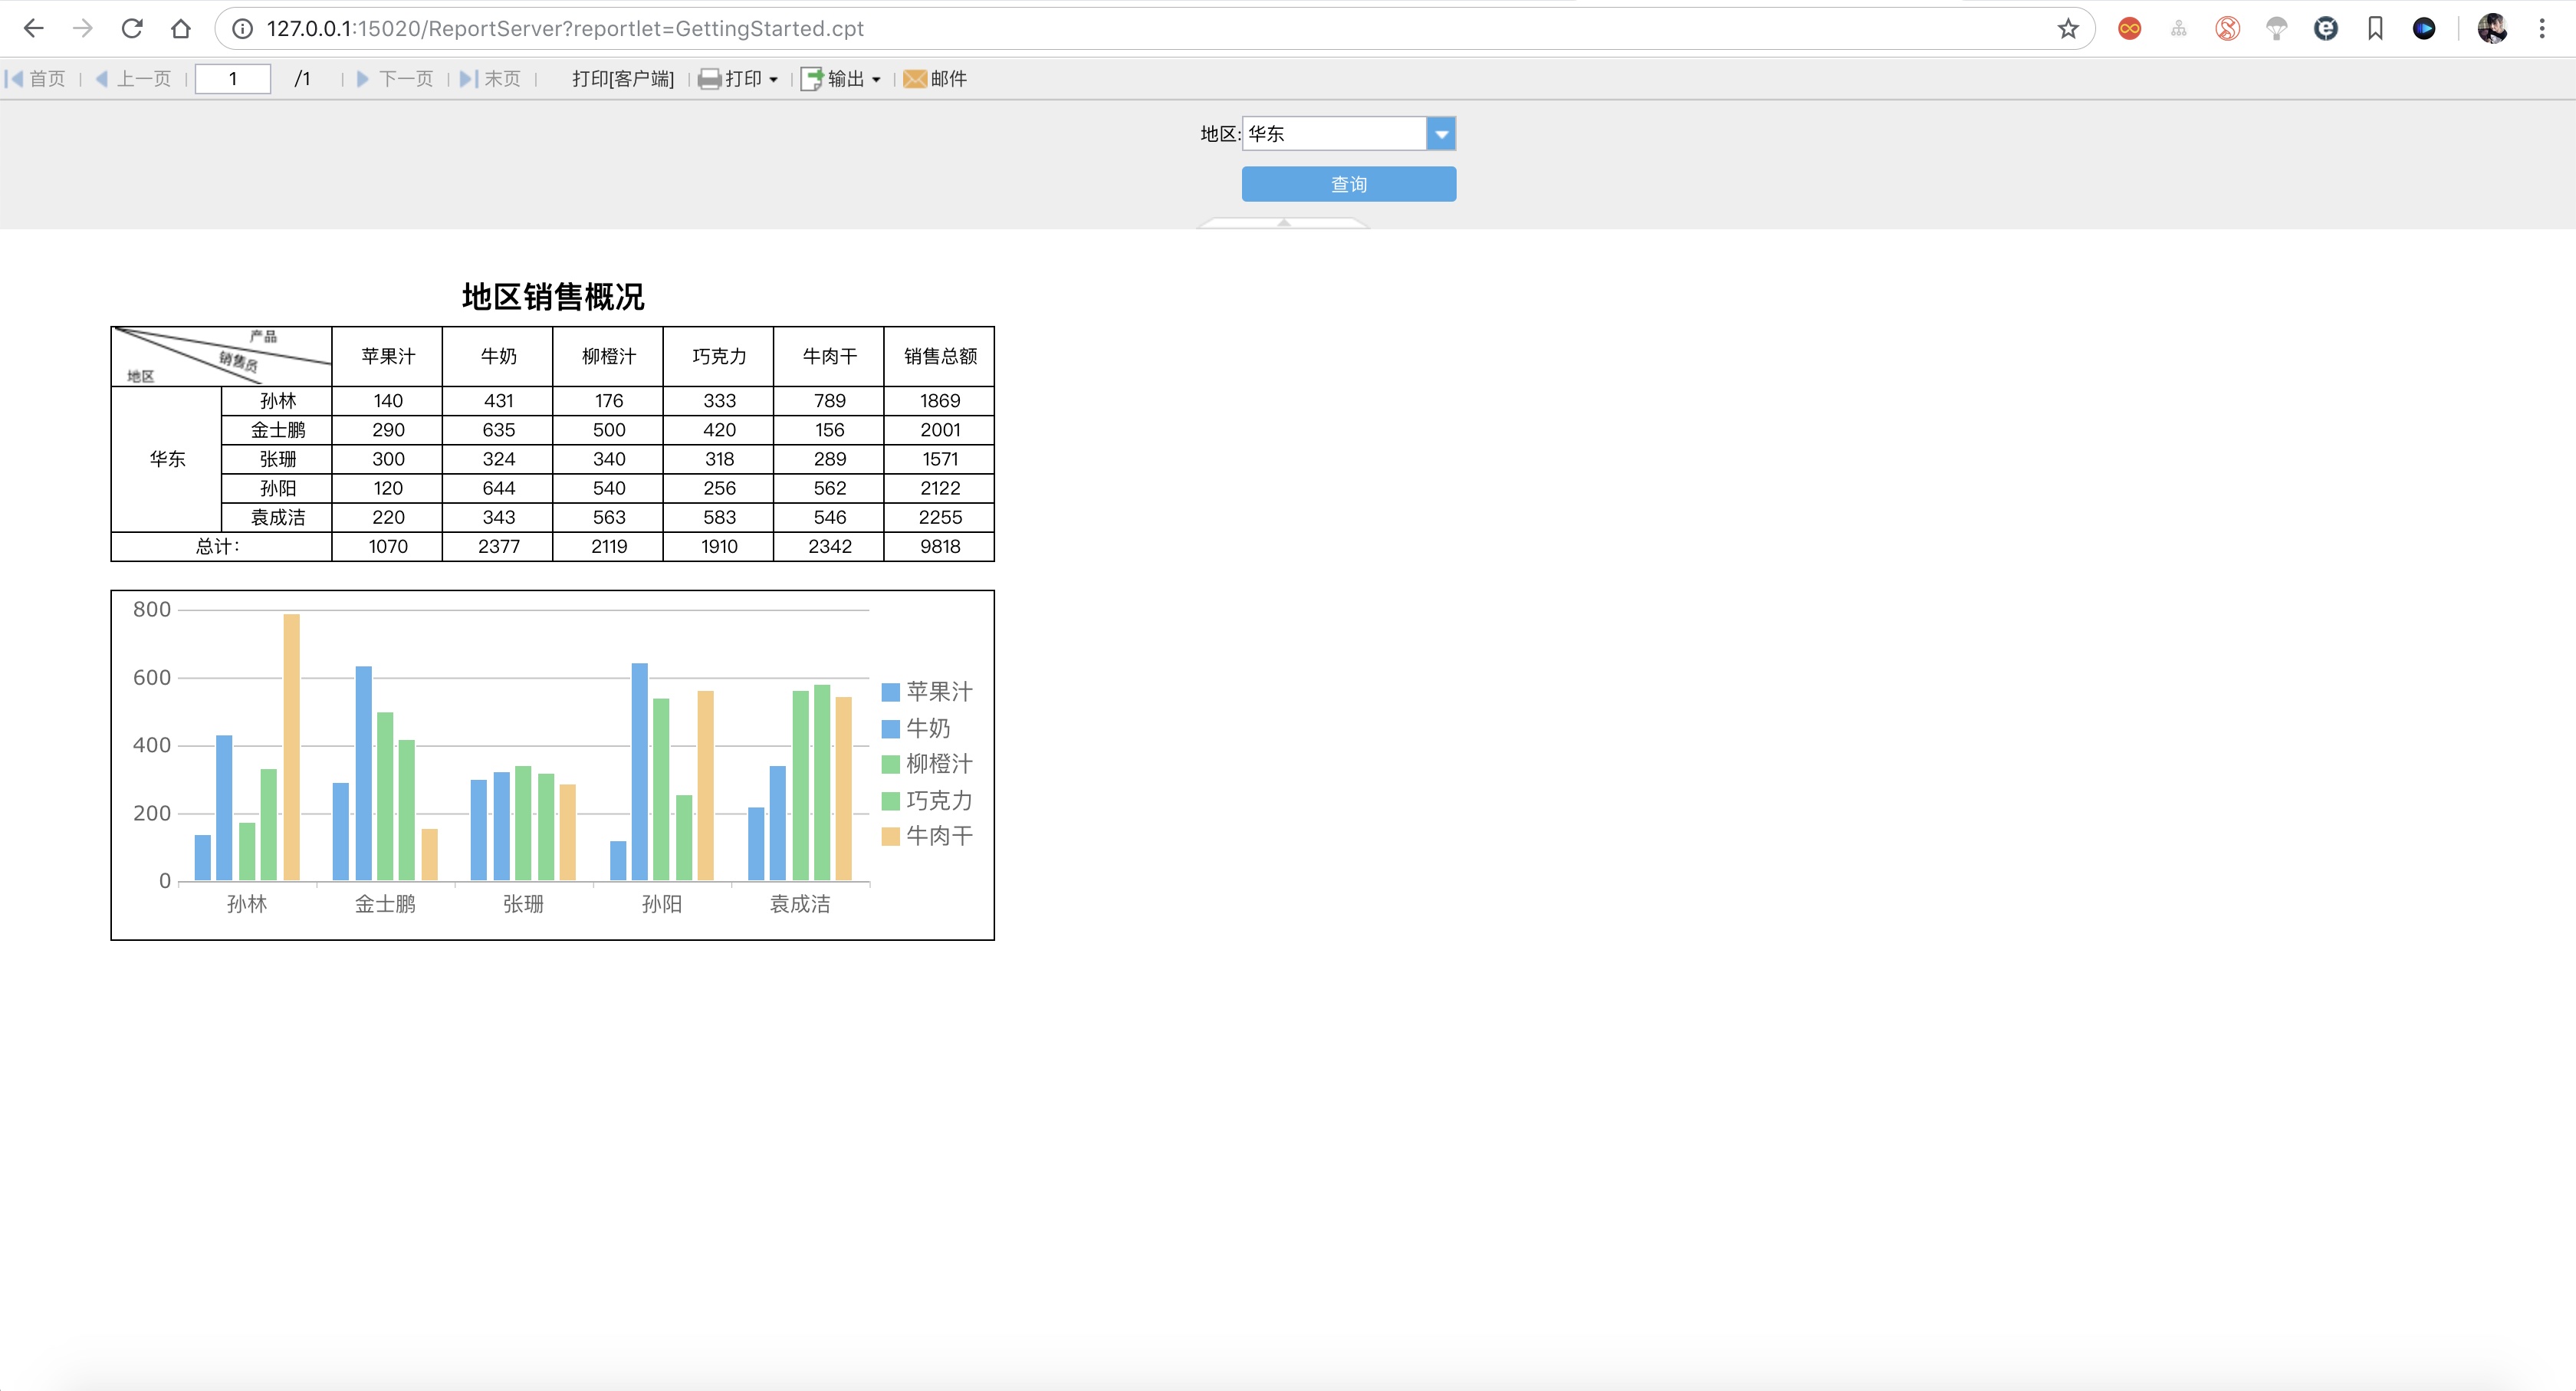Reload the browser page

(x=131, y=29)
